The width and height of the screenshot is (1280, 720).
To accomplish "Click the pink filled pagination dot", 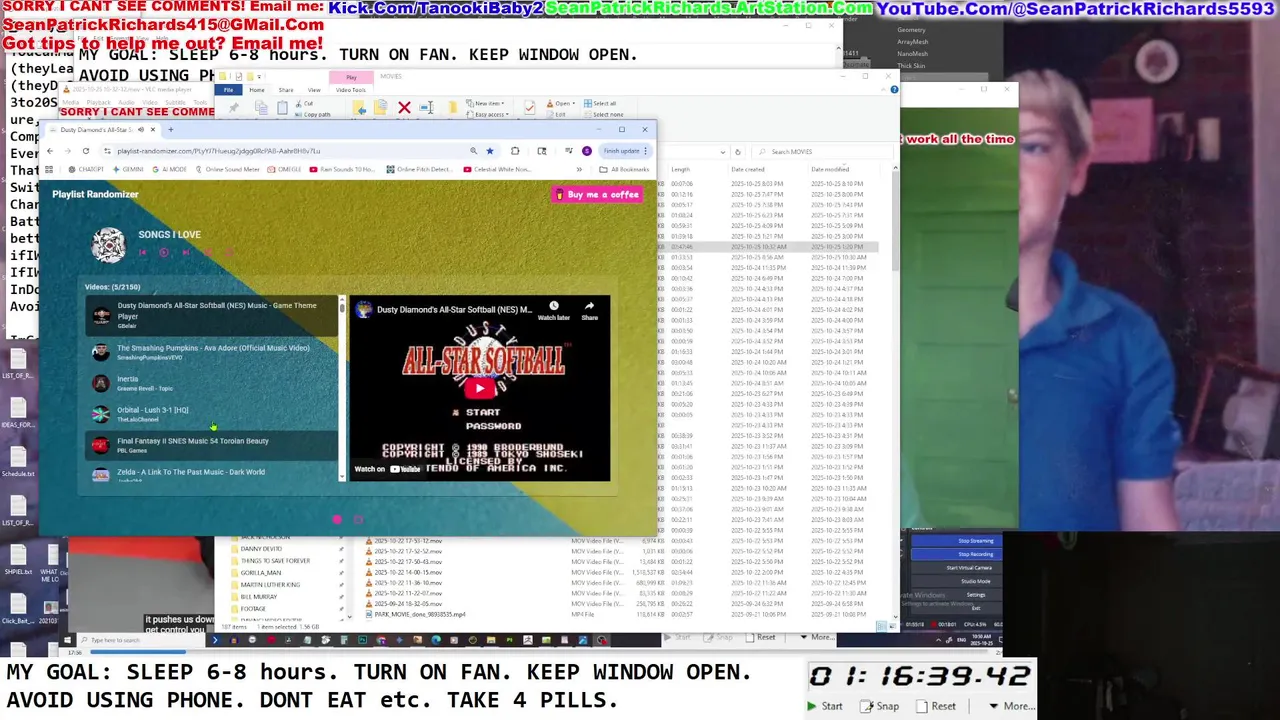I will click(337, 519).
